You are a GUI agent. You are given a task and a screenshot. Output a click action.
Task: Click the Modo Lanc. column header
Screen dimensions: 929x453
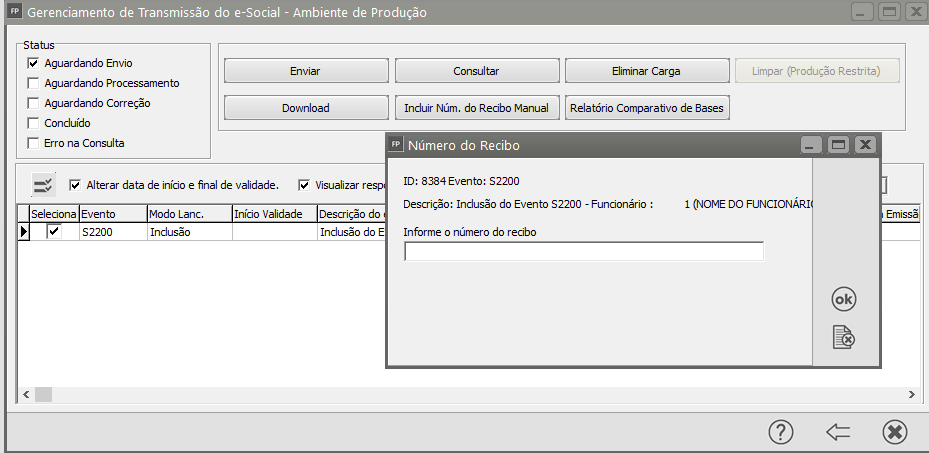click(190, 214)
